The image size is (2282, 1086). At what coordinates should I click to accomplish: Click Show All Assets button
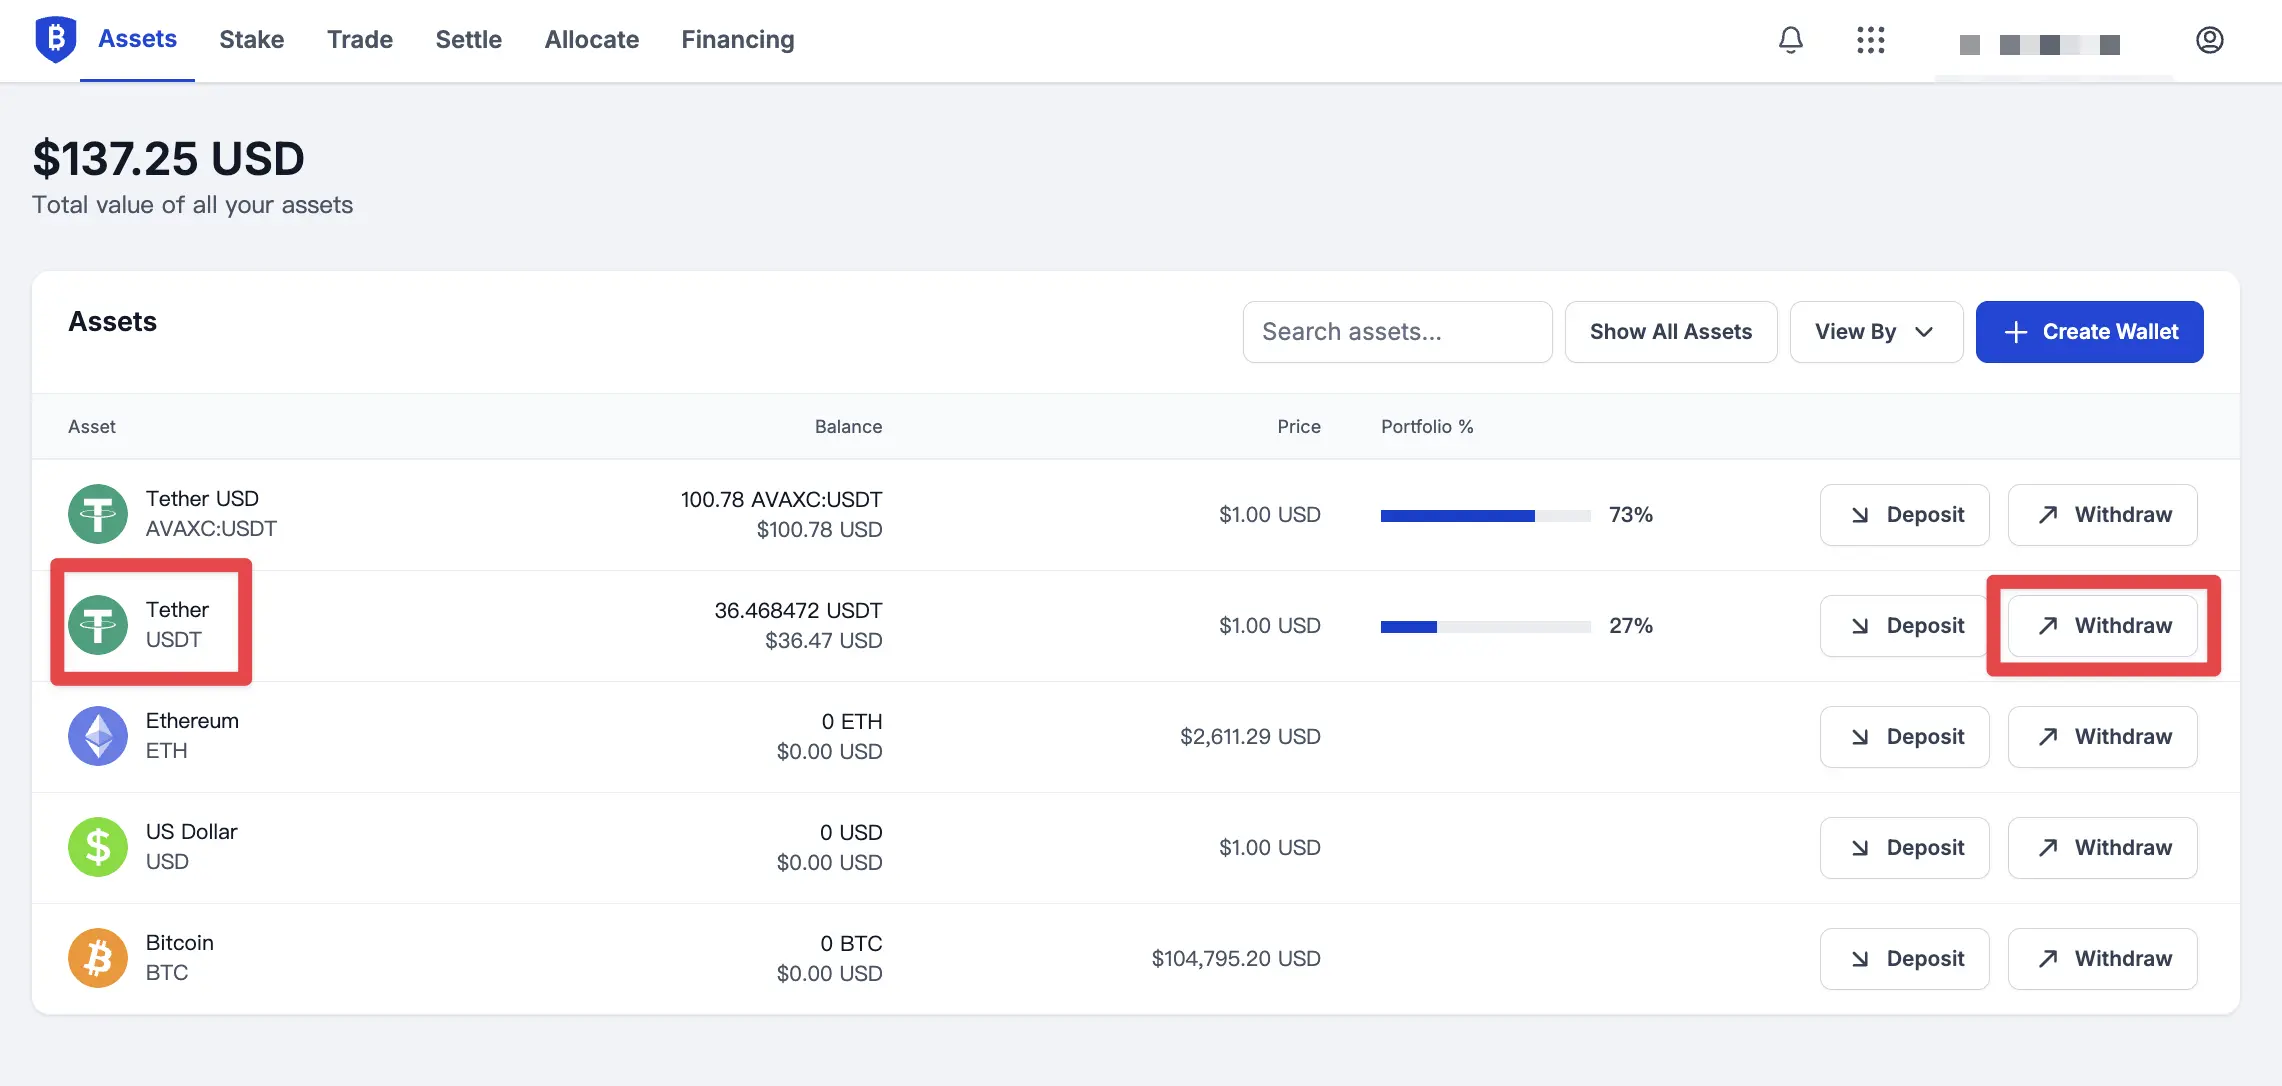1670,332
